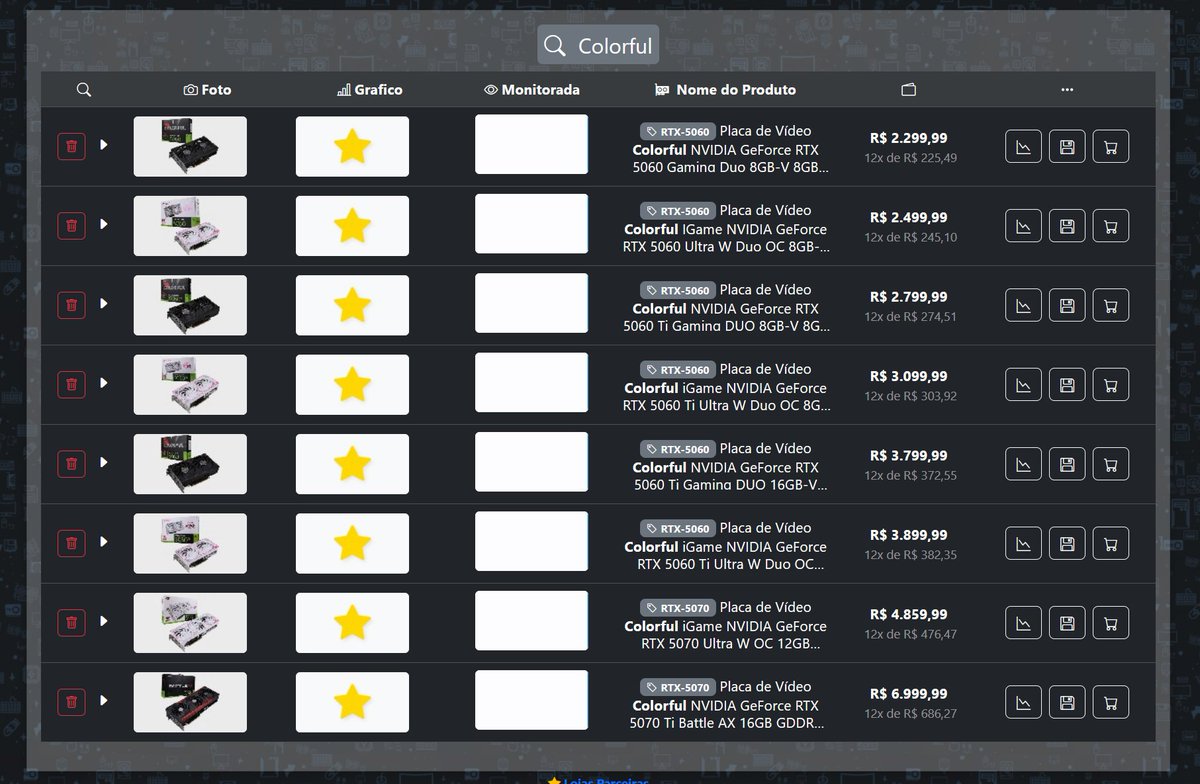Expand the R$ 4.859,99 product row
This screenshot has width=1200, height=784.
tap(104, 621)
